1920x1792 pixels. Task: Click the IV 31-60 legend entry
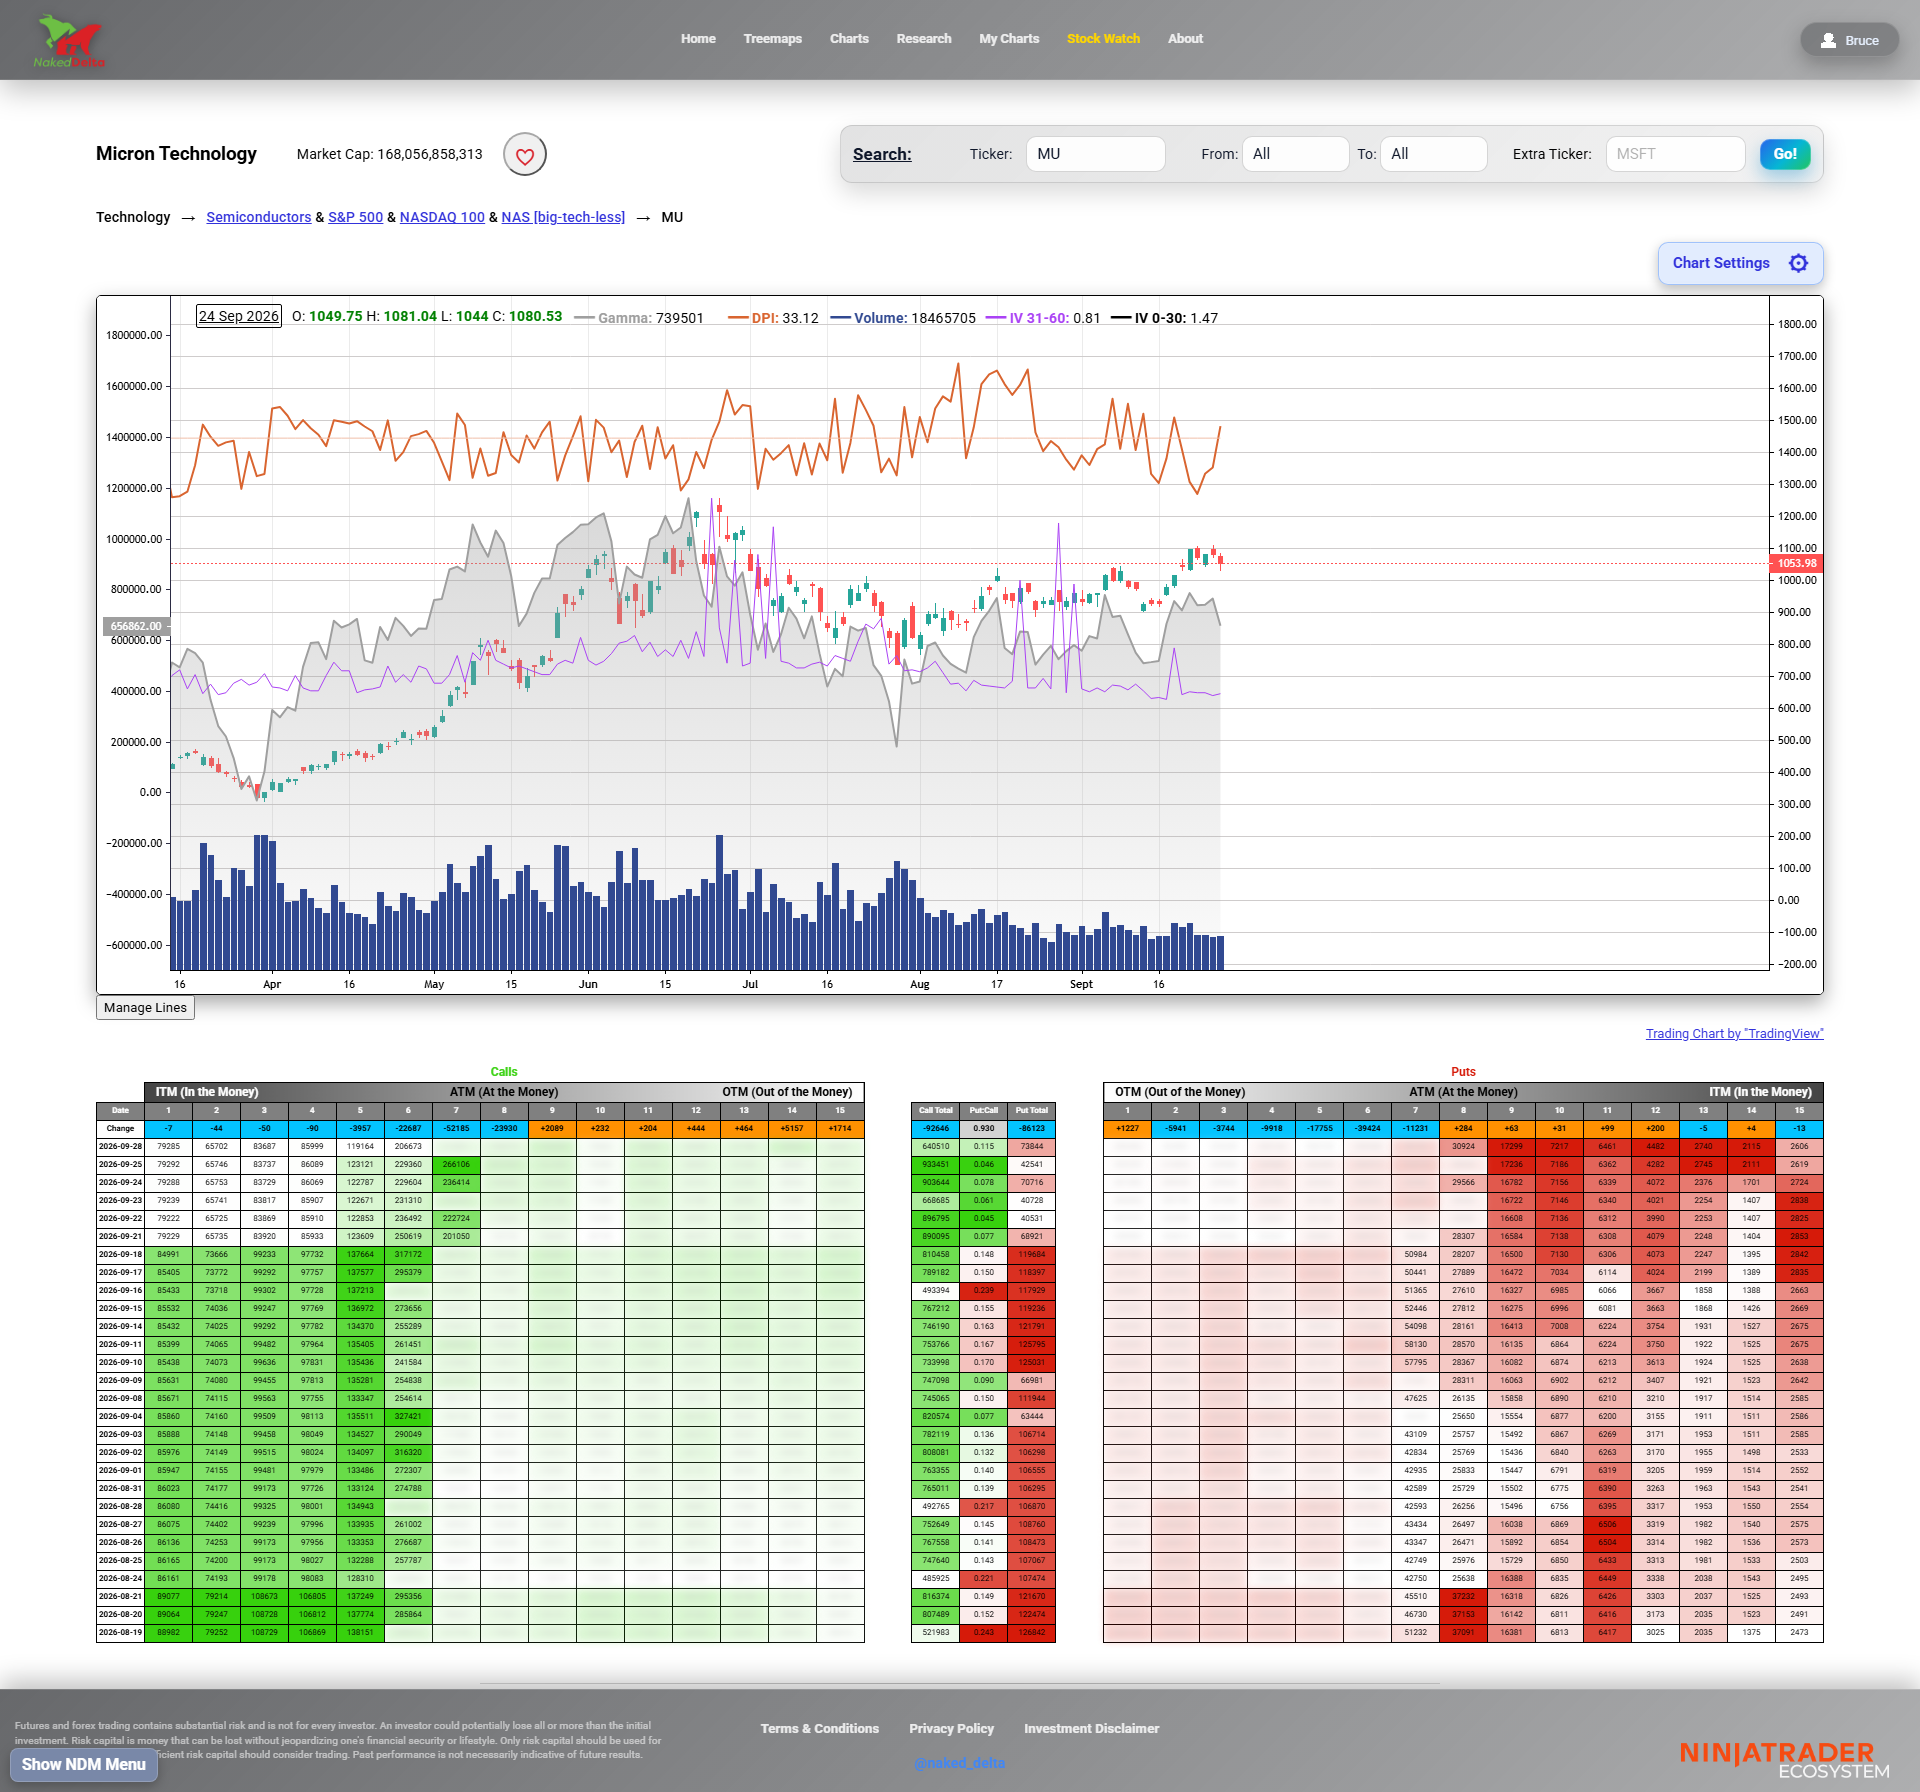click(x=1043, y=318)
